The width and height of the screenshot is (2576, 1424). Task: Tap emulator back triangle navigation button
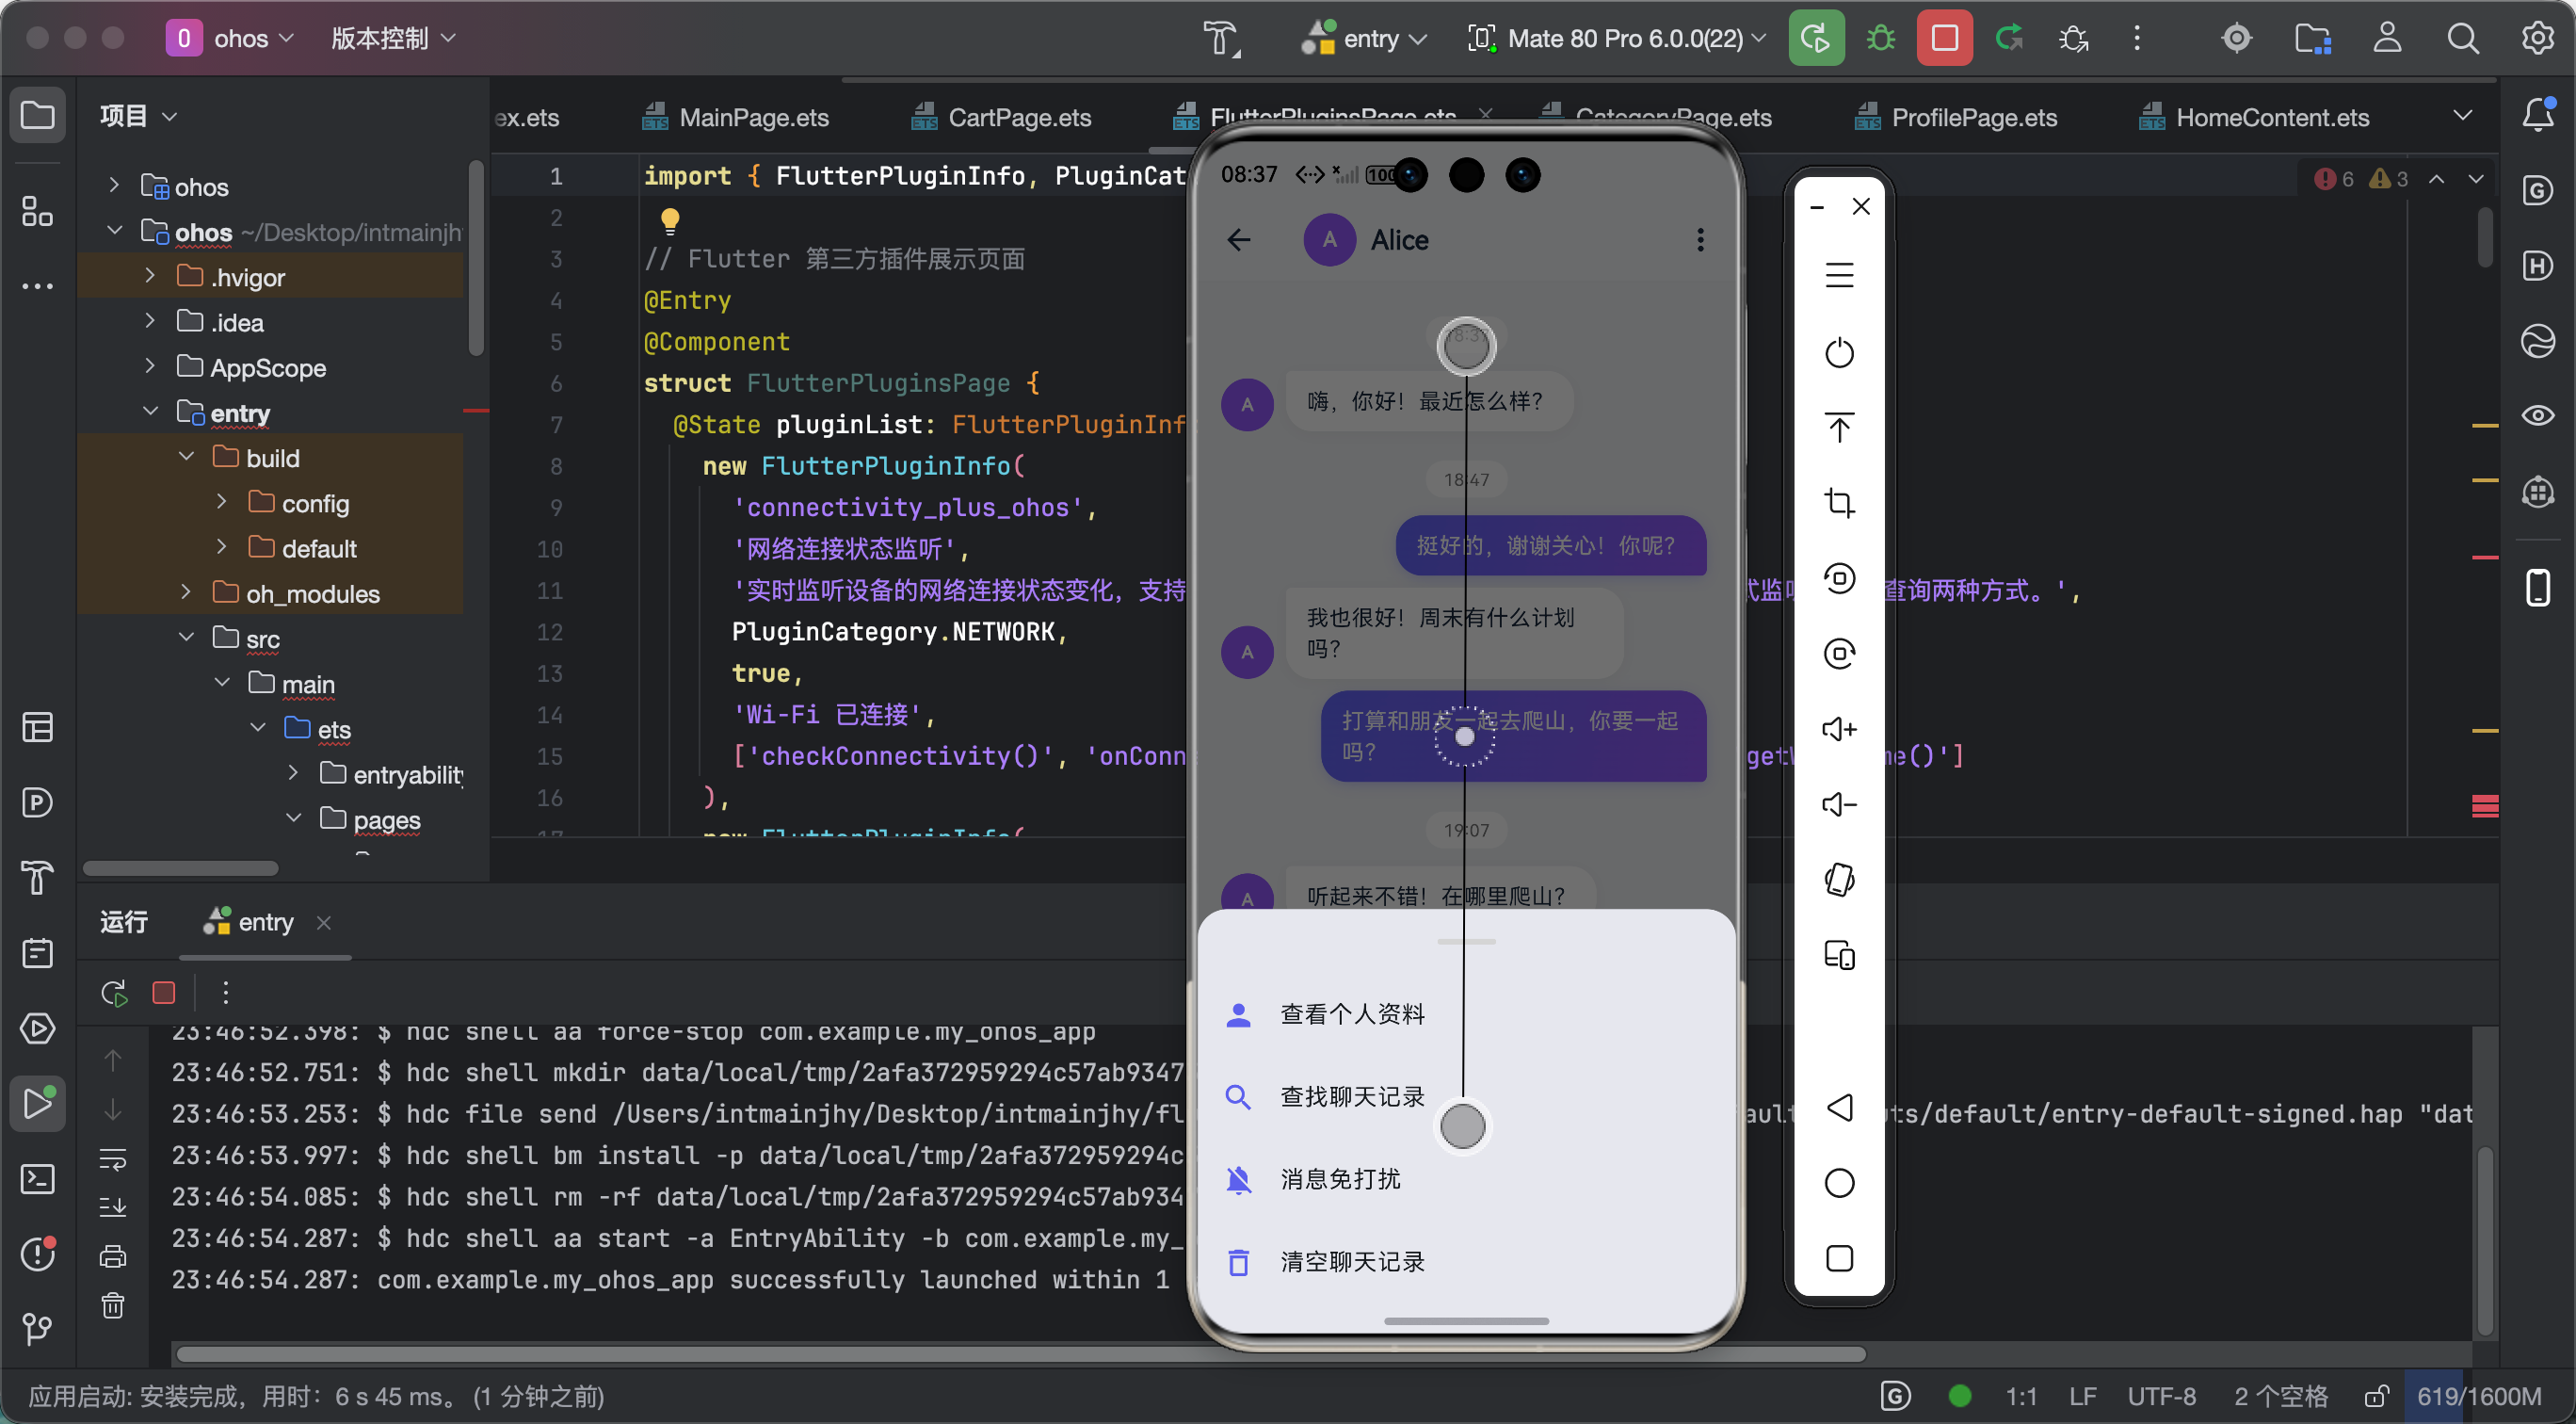point(1838,1108)
